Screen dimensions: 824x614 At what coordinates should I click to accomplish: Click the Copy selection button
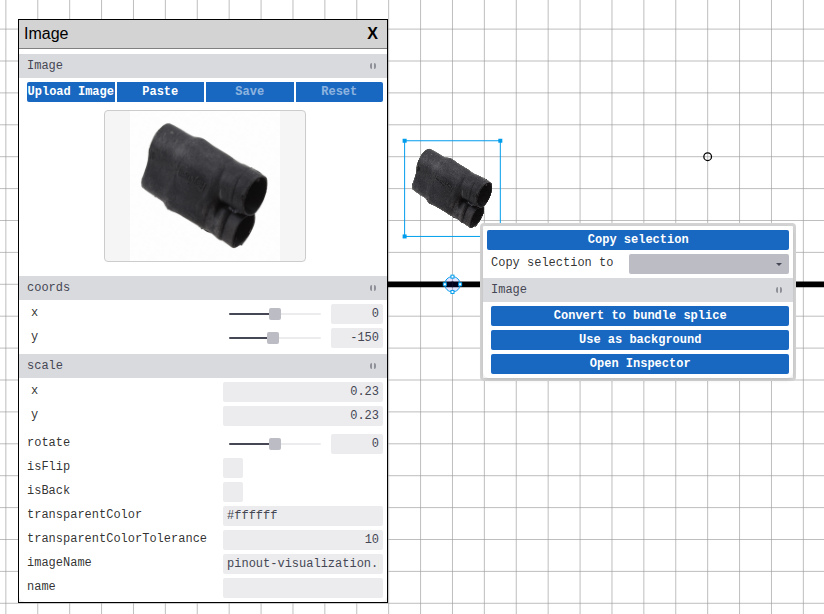click(x=639, y=239)
